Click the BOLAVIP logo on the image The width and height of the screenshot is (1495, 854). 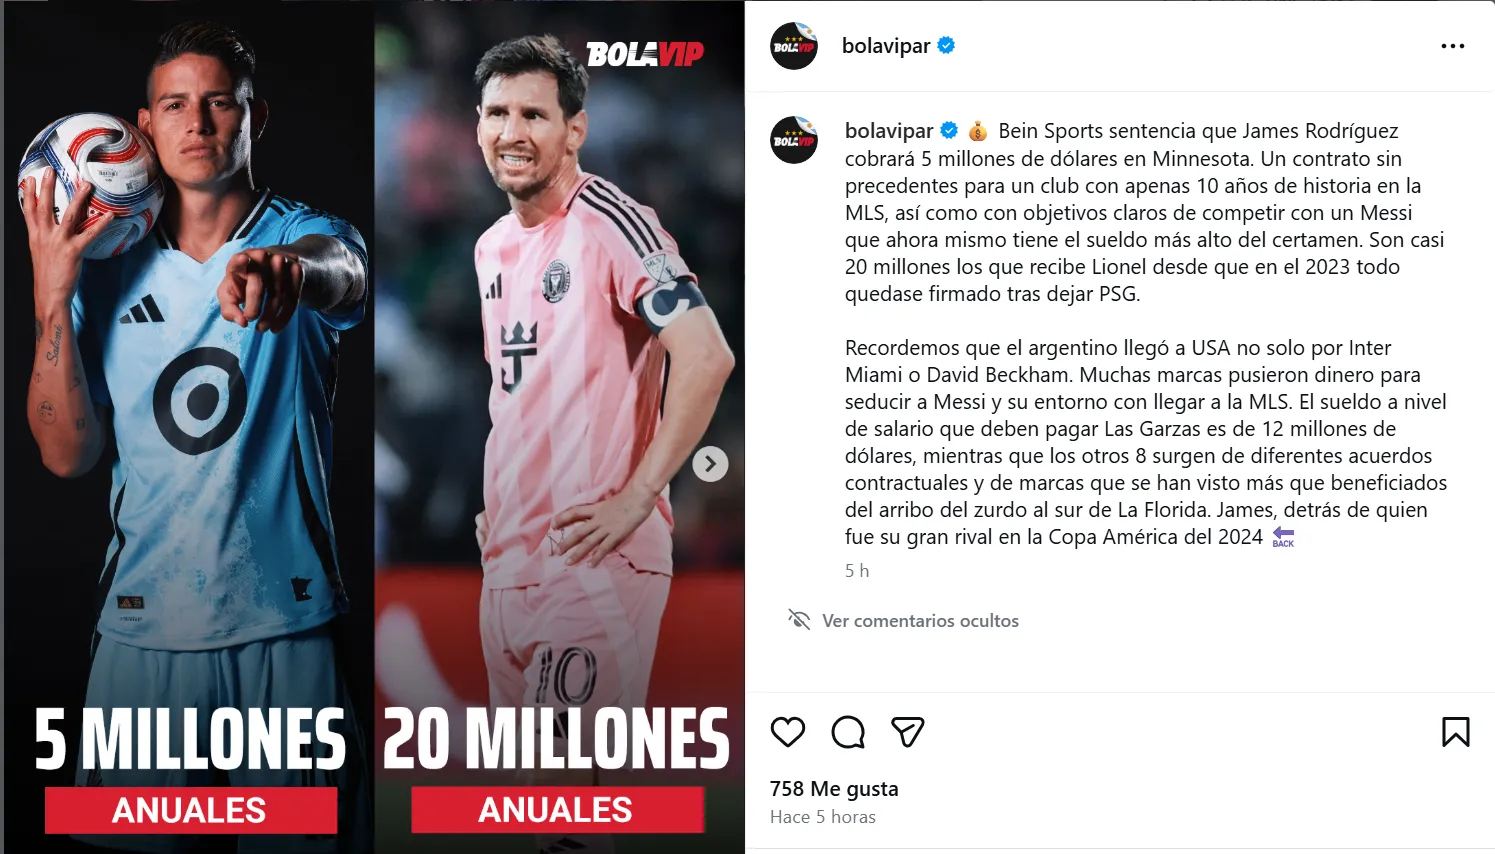coord(645,54)
